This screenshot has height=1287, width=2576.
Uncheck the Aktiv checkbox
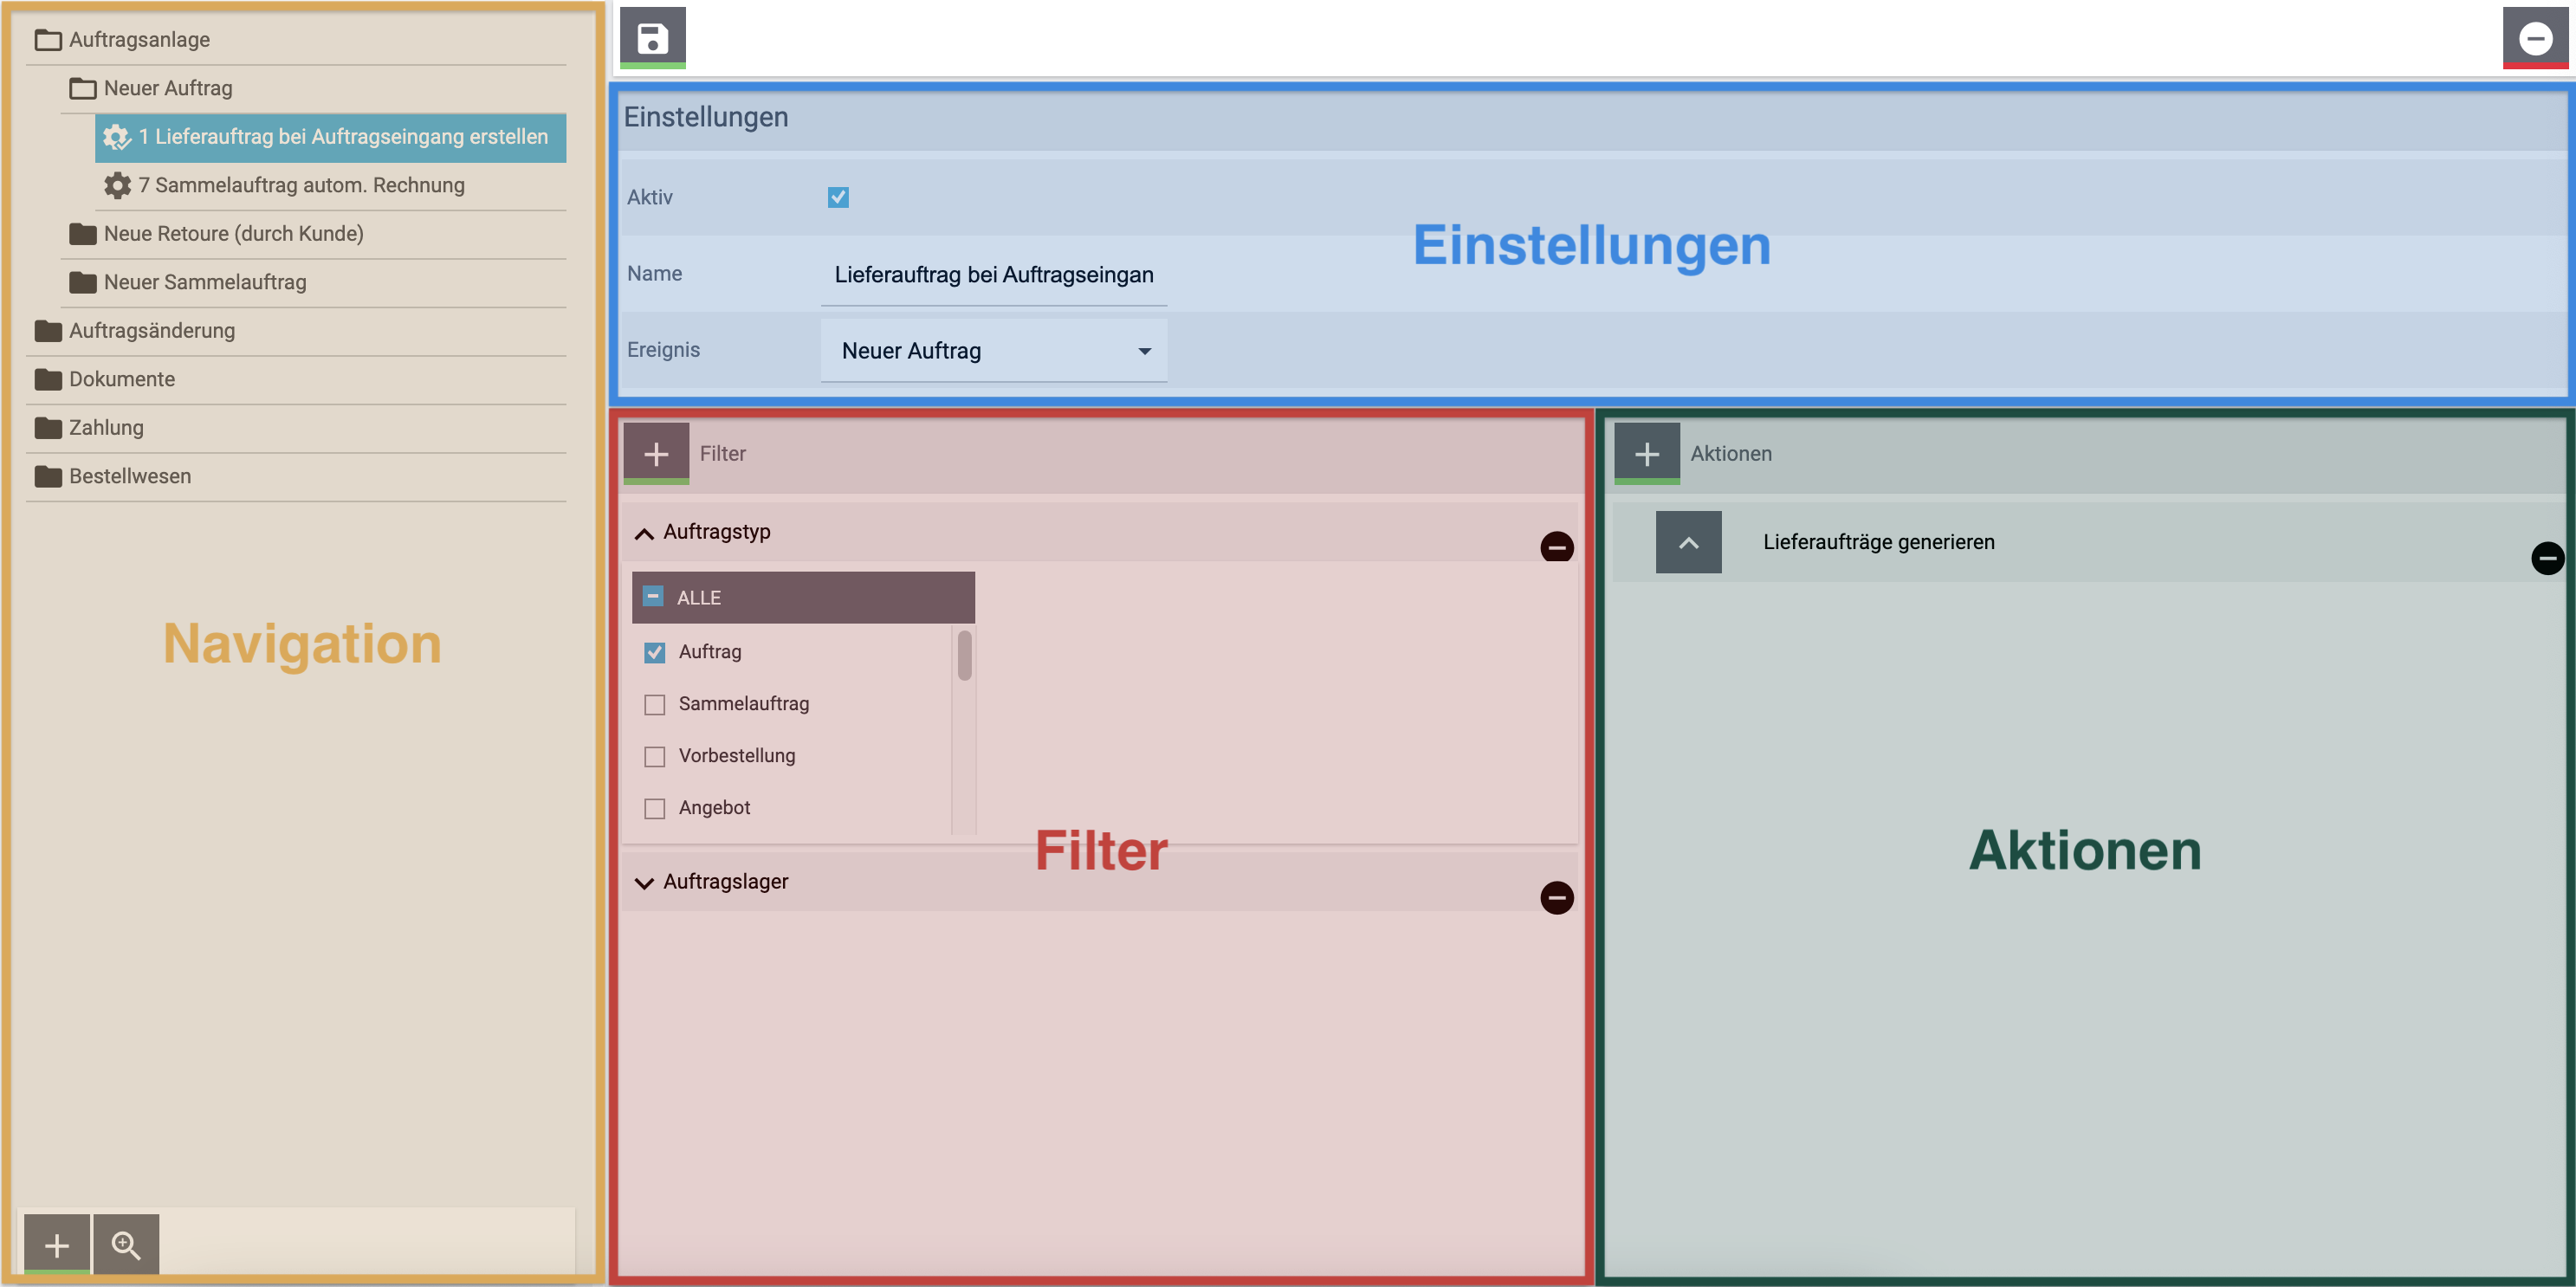[x=838, y=198]
